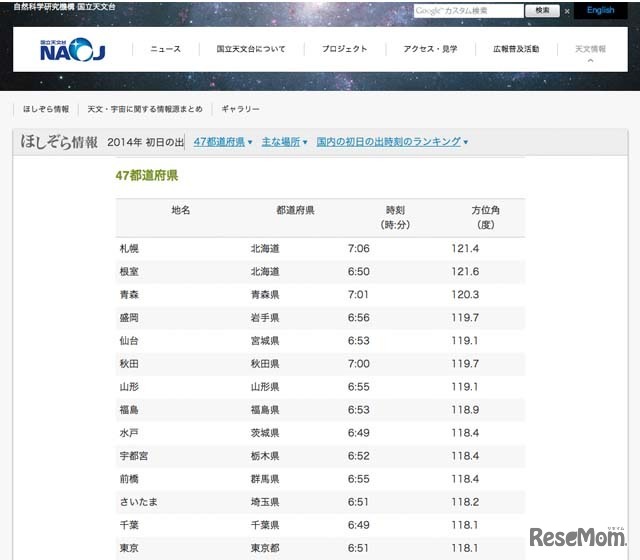The height and width of the screenshot is (560, 640).
Task: Switch the site language to English
Action: click(600, 11)
